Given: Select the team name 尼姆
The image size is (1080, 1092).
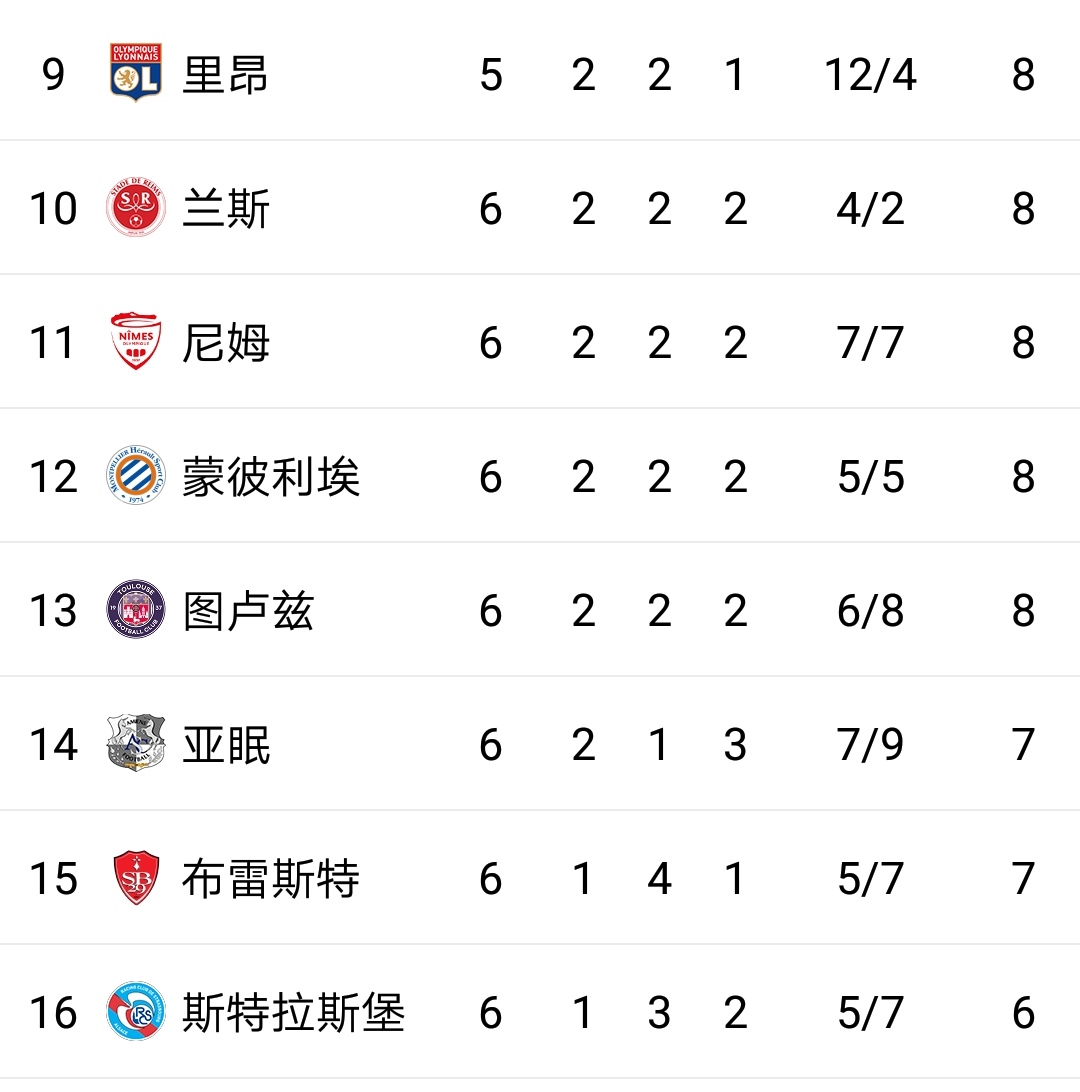Looking at the screenshot, I should pos(225,343).
